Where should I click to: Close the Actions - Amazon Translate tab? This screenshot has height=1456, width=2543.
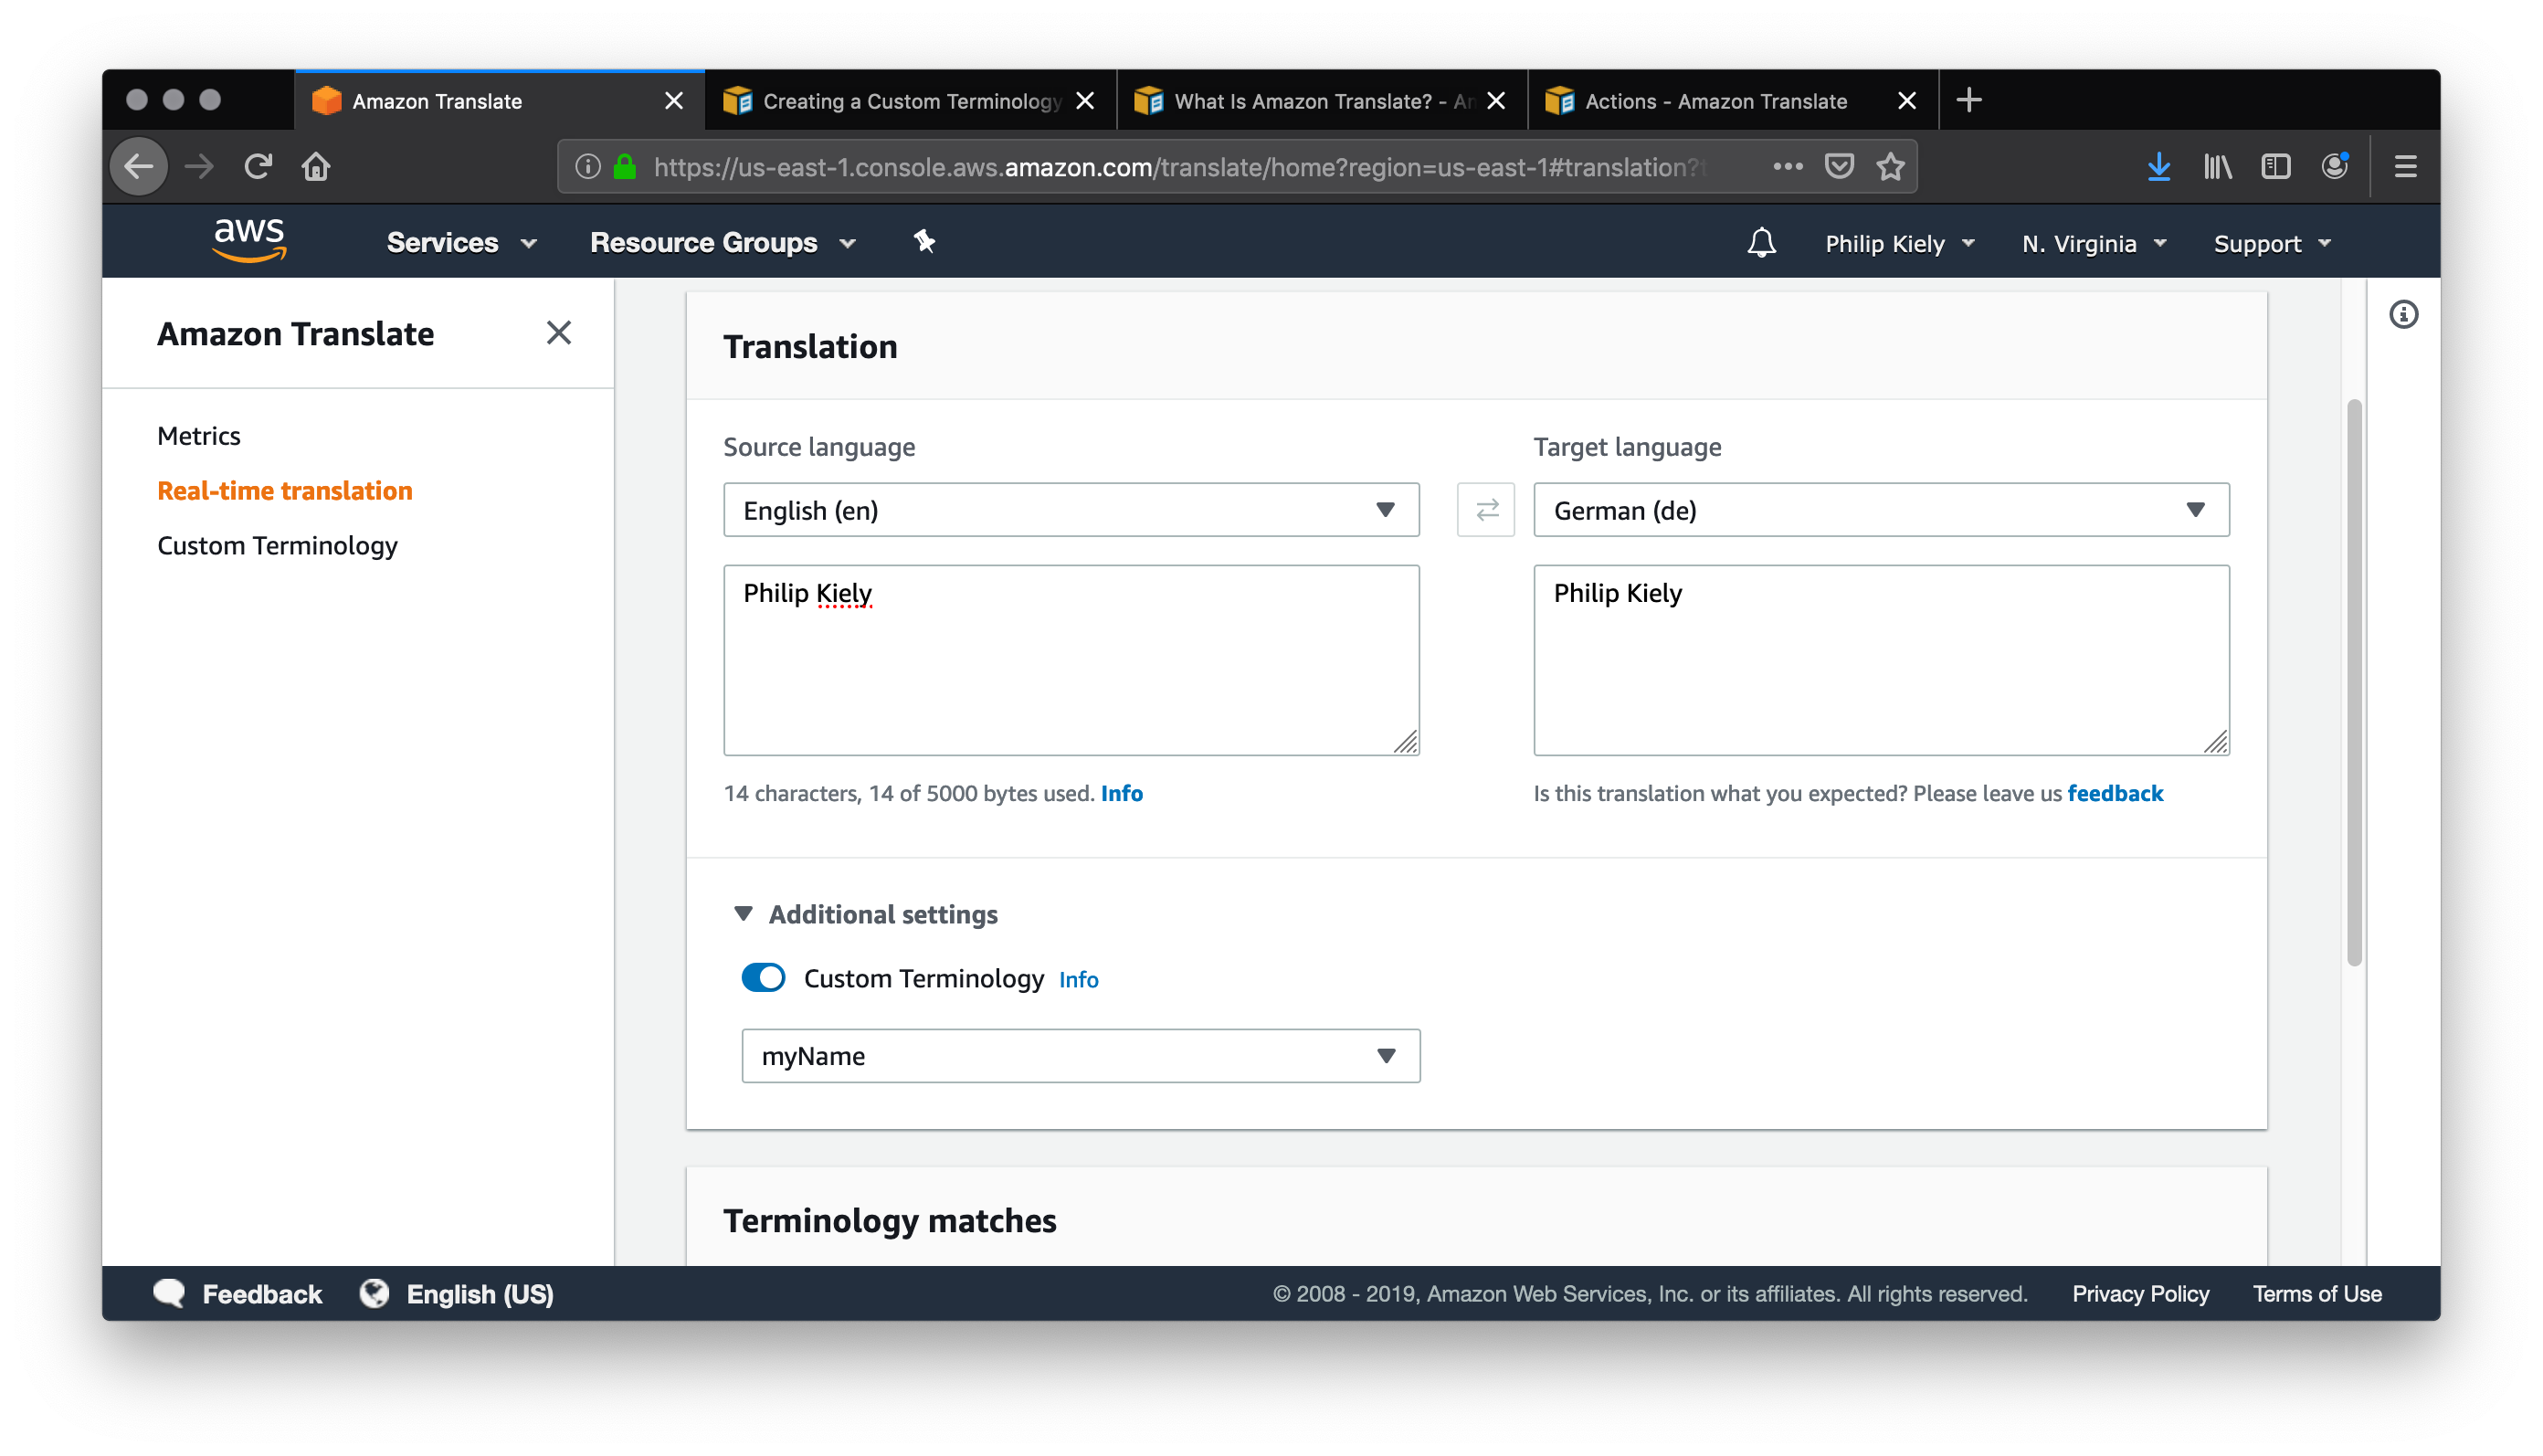pos(1907,101)
